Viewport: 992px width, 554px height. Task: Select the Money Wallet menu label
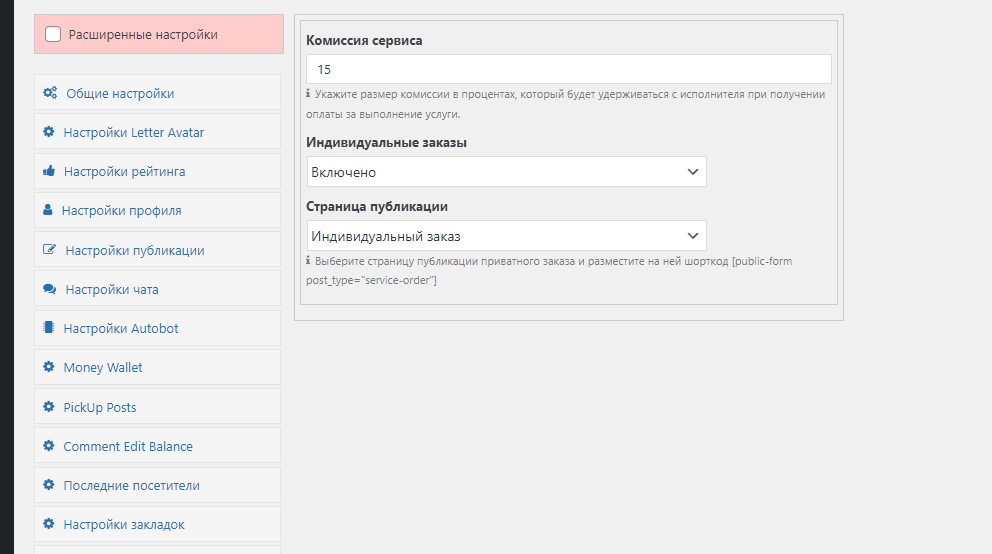pyautogui.click(x=103, y=367)
